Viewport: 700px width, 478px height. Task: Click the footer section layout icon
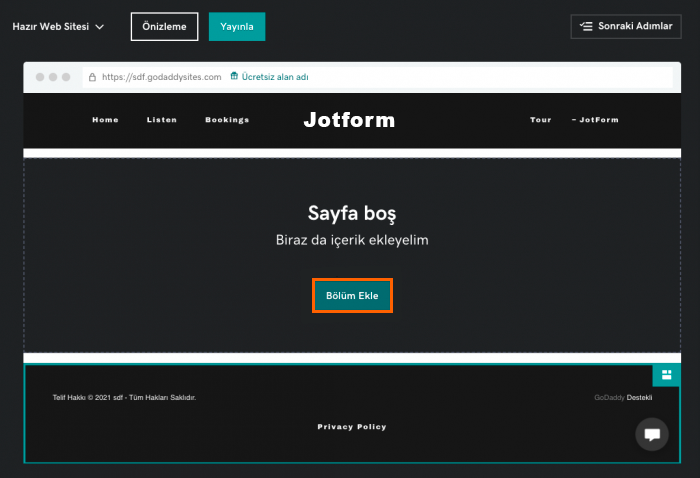[667, 375]
